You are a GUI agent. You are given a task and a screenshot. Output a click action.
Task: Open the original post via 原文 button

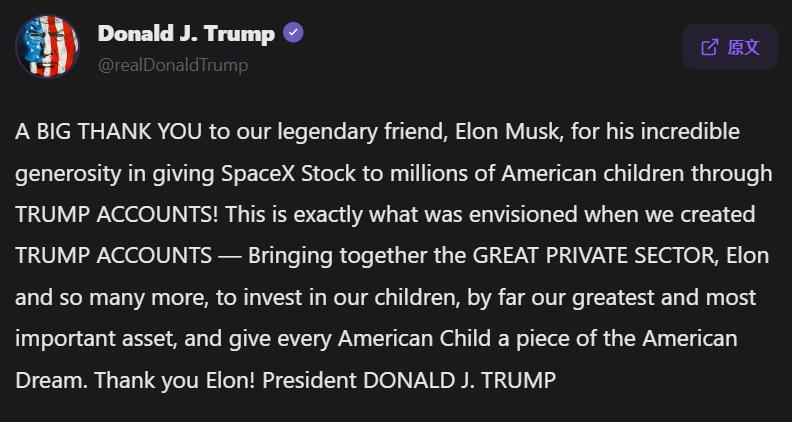tap(730, 47)
